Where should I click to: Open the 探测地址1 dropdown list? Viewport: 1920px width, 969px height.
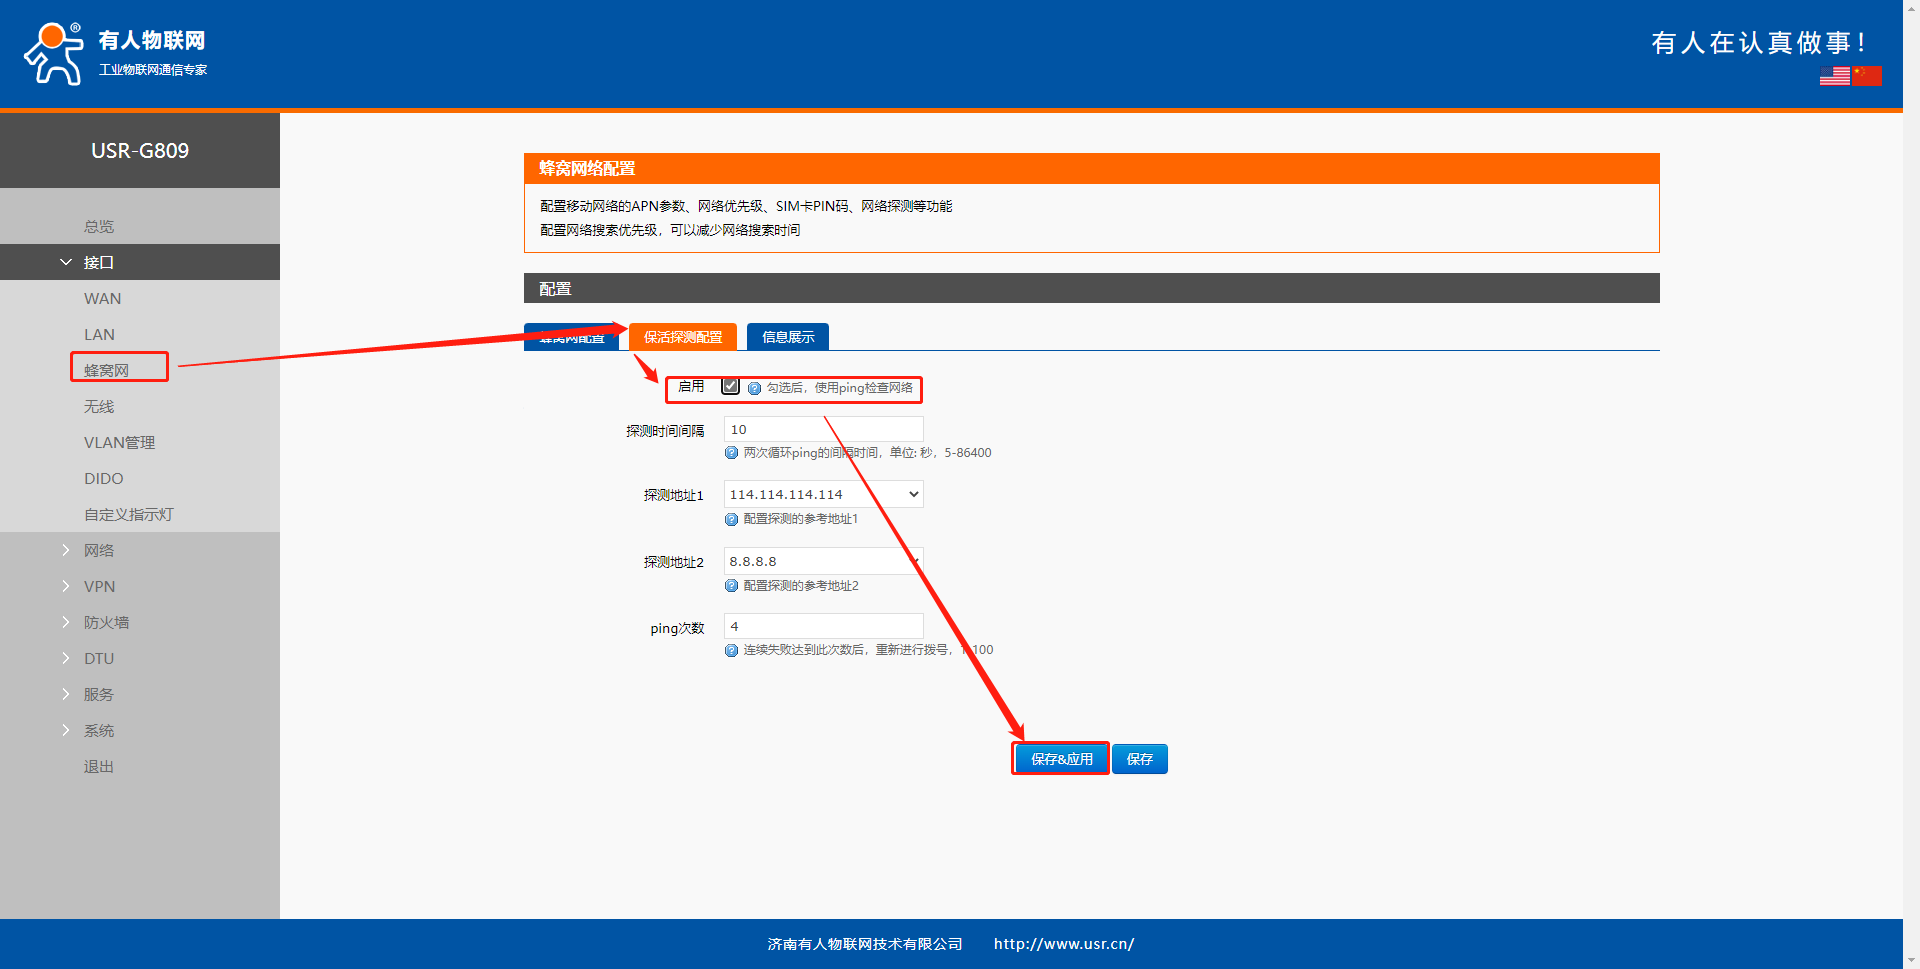pyautogui.click(x=823, y=494)
